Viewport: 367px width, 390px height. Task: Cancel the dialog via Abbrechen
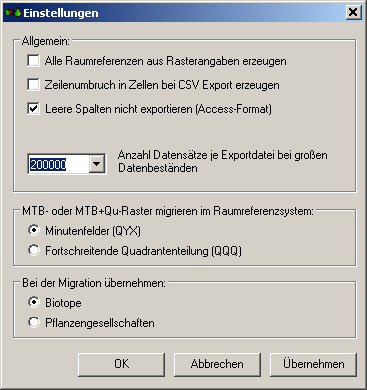[x=217, y=364]
